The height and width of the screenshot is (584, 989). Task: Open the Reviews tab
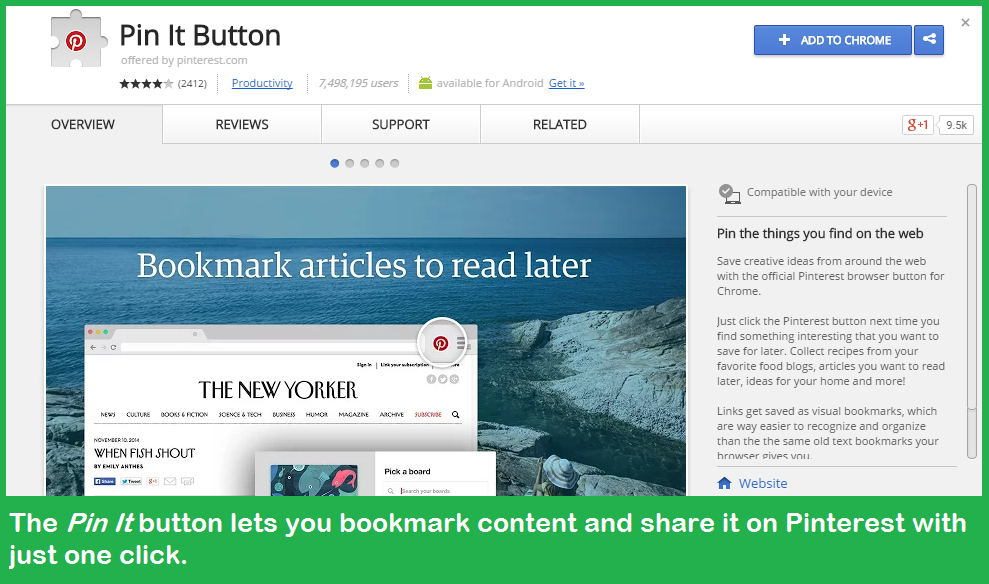point(242,125)
